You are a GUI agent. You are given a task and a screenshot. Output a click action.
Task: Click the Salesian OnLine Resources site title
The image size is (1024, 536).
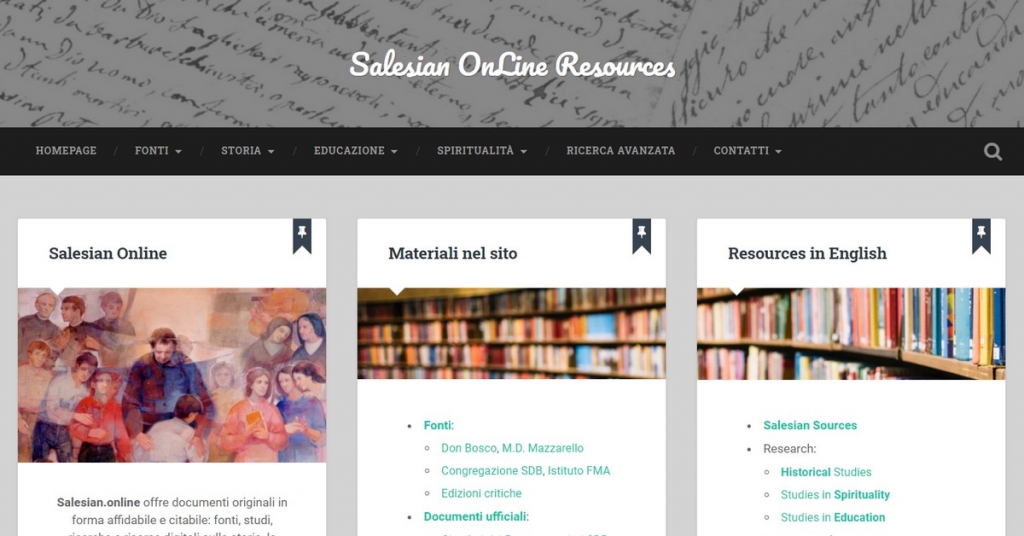click(x=512, y=65)
